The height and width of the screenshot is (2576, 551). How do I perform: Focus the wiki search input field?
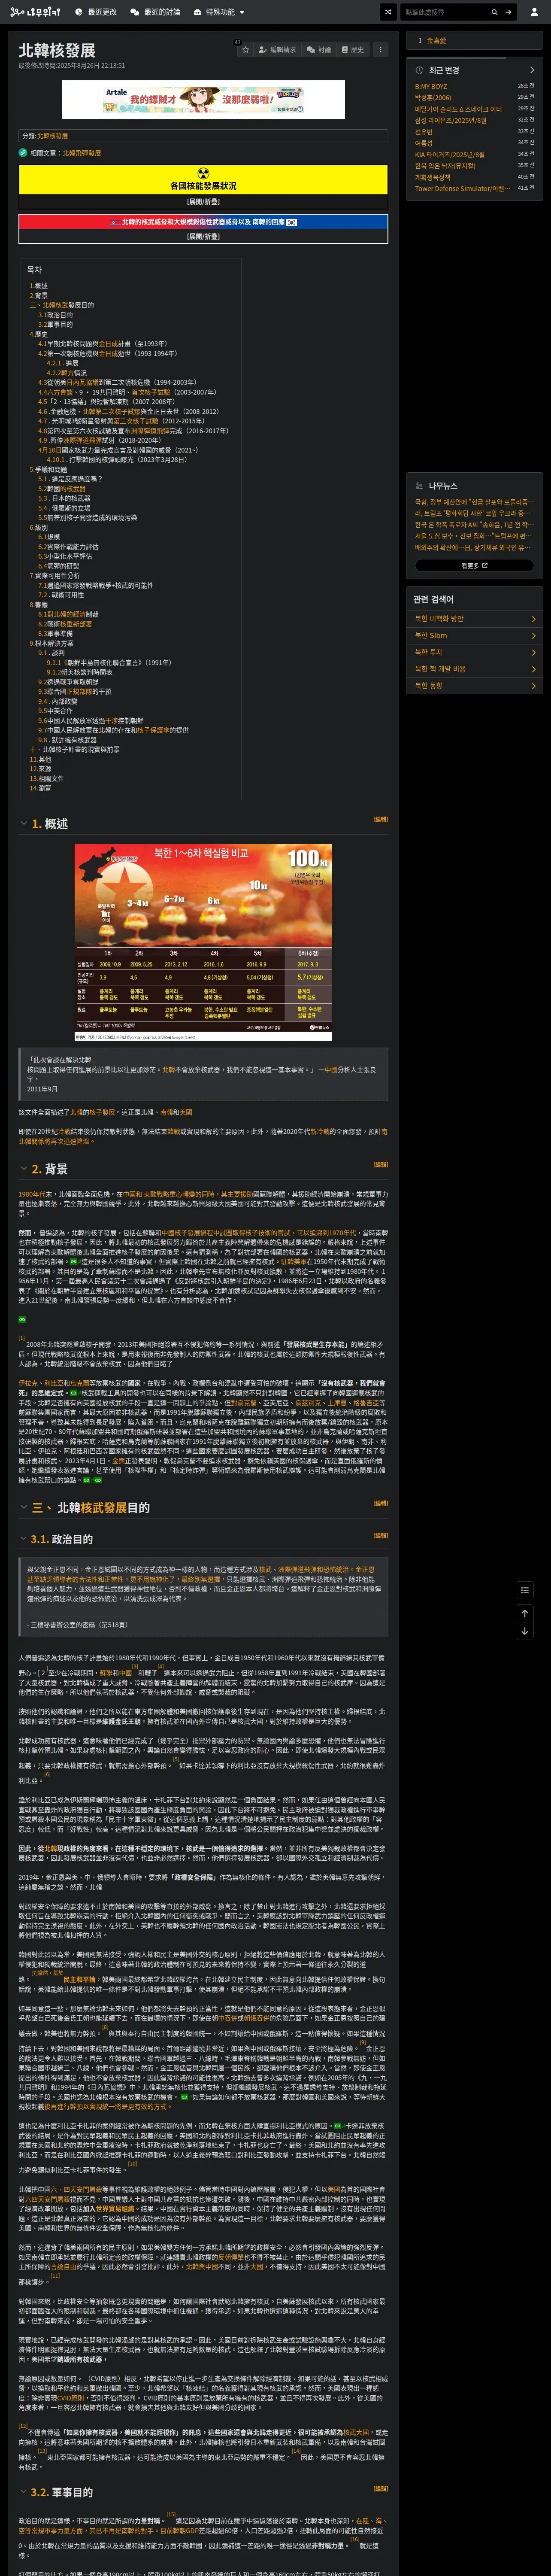click(444, 12)
